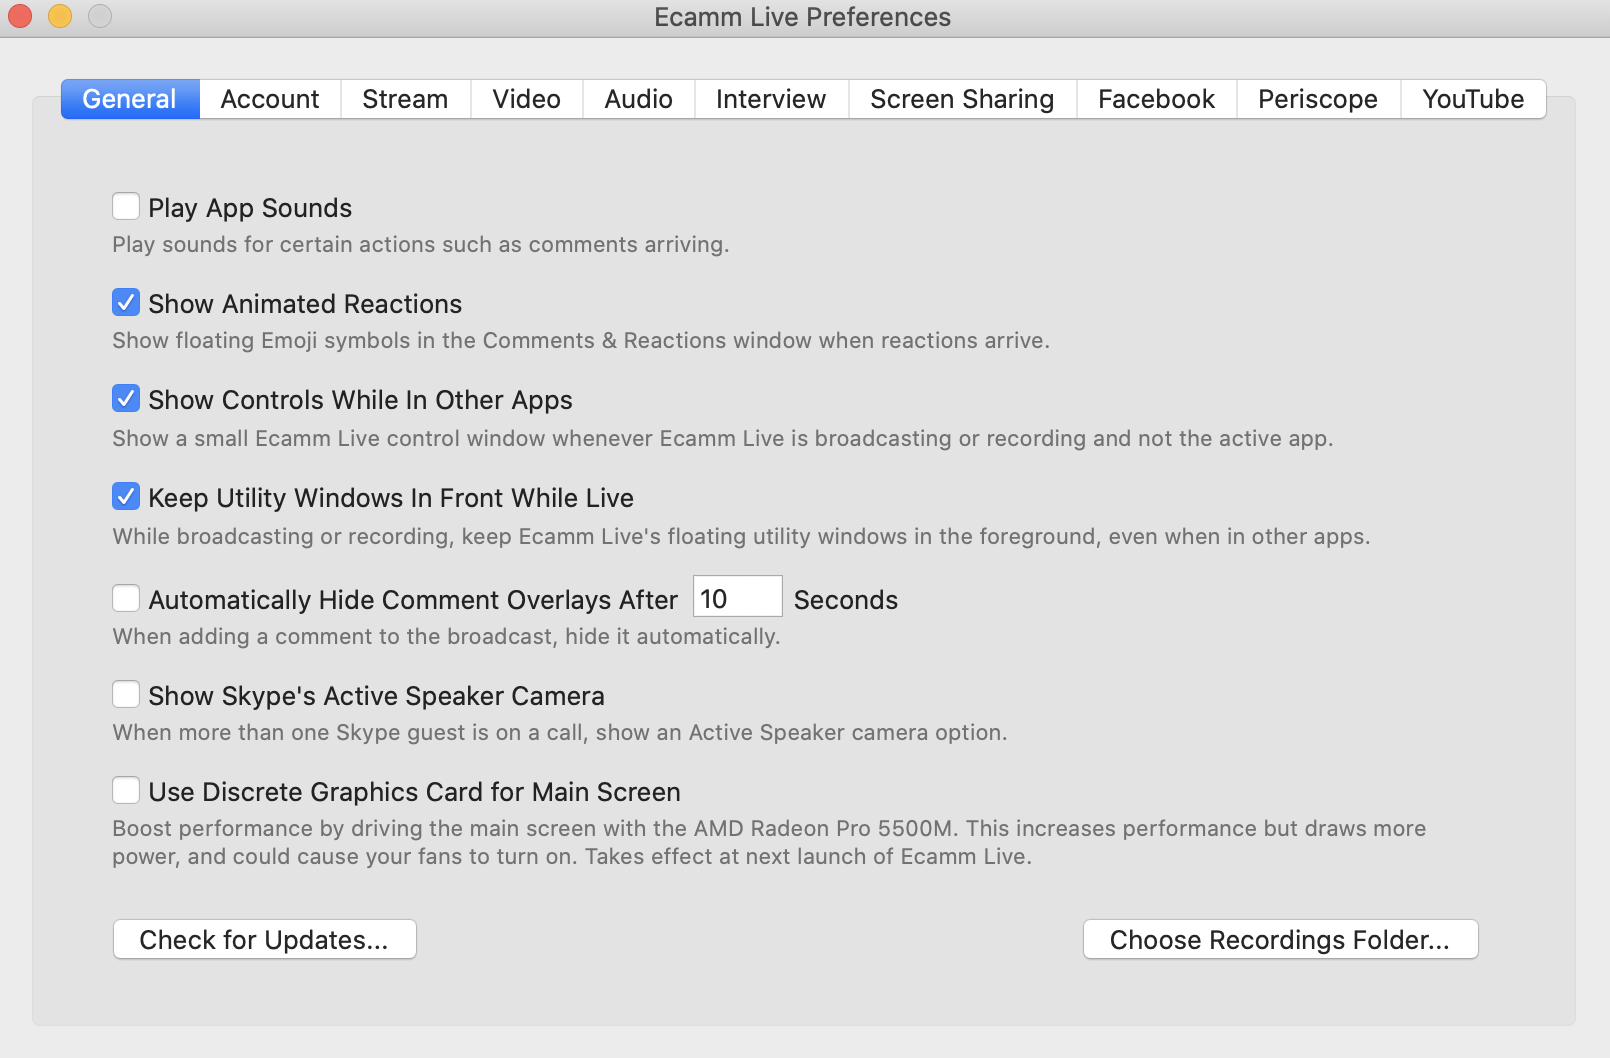Enable the Play App Sounds checkbox

126,206
